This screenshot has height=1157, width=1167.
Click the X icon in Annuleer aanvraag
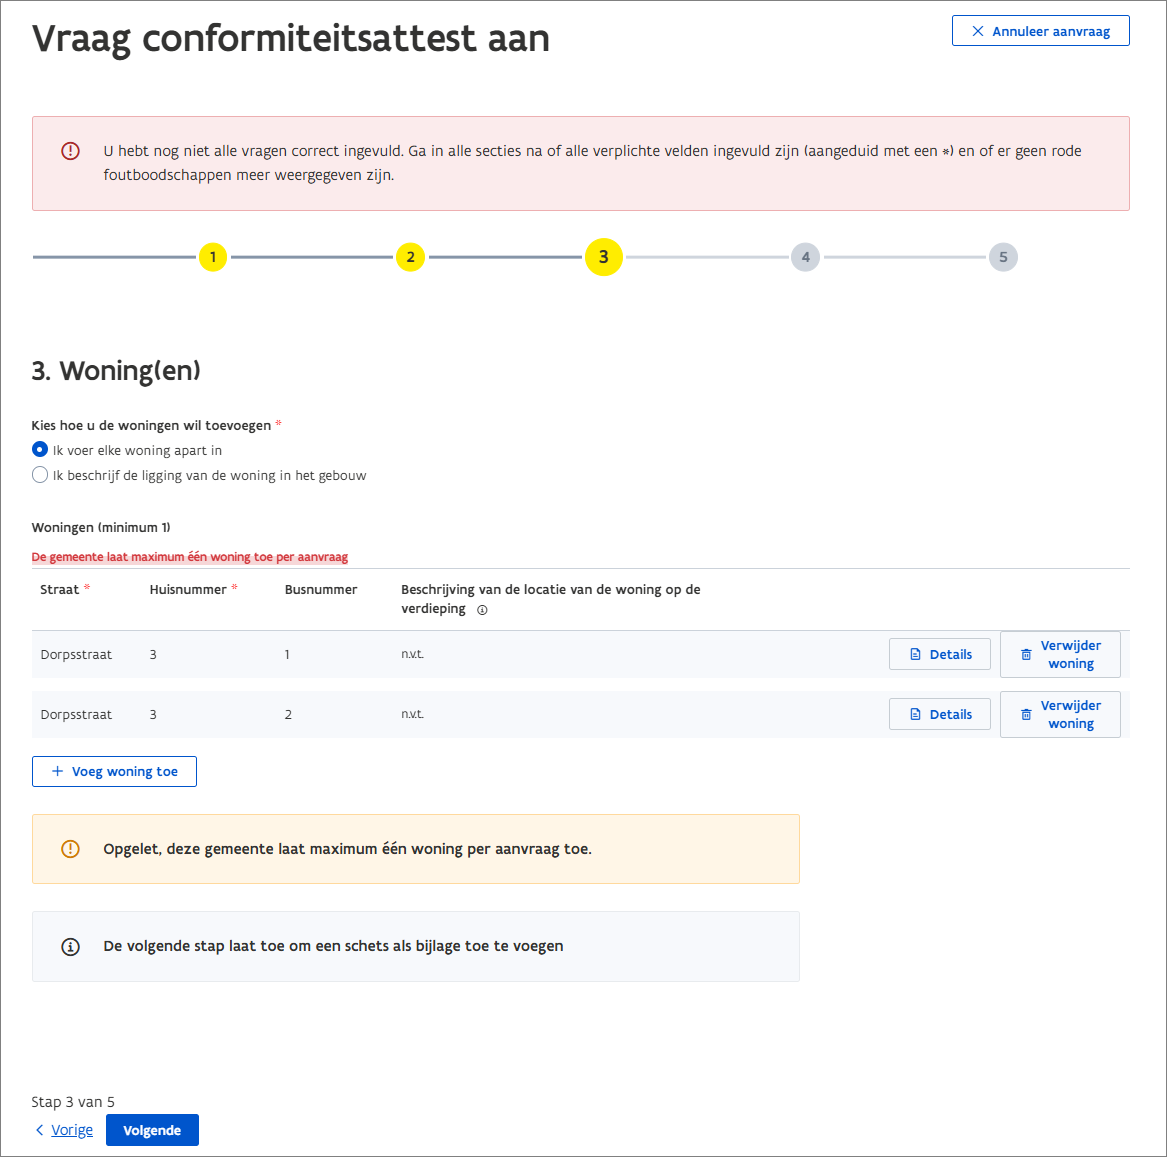click(978, 31)
